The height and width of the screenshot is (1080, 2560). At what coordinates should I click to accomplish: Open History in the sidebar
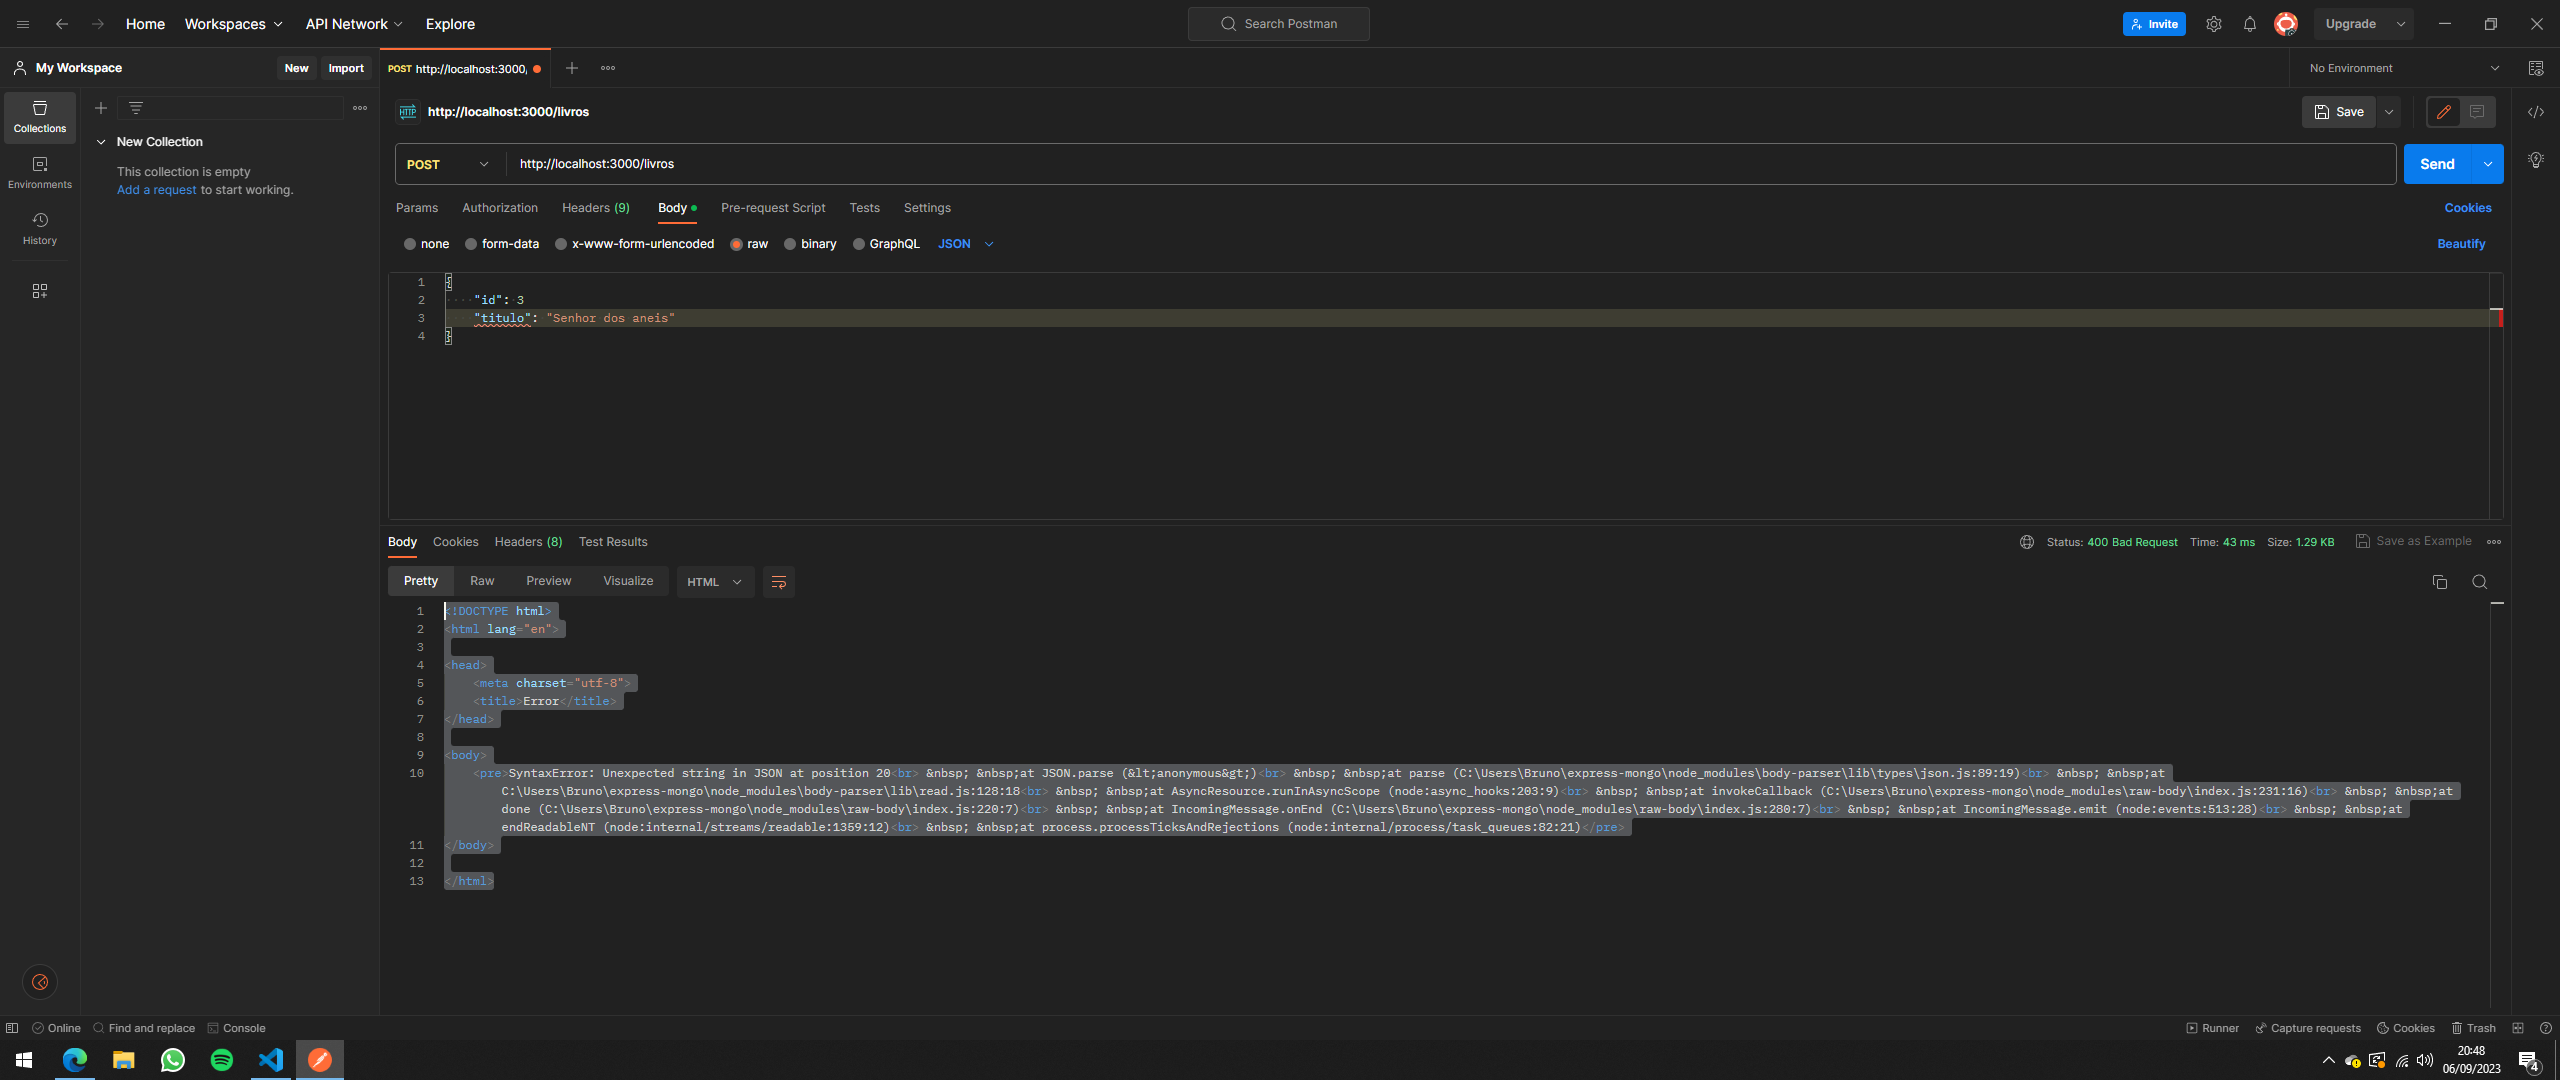click(x=40, y=229)
